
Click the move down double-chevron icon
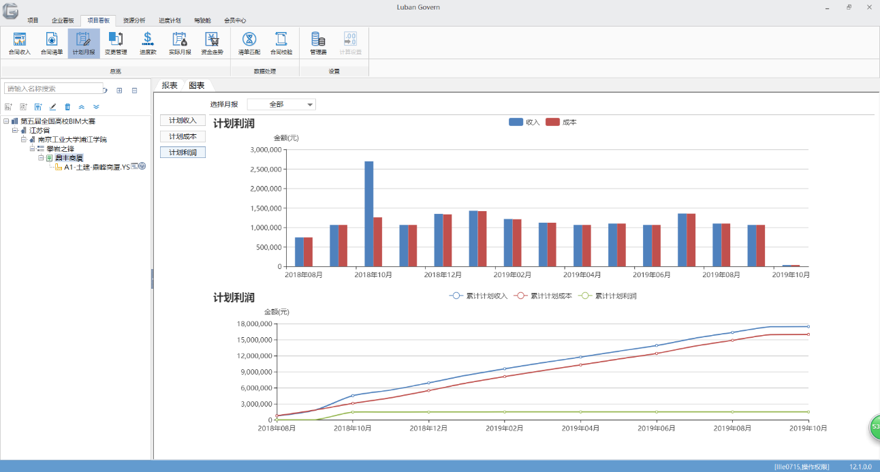pyautogui.click(x=97, y=107)
